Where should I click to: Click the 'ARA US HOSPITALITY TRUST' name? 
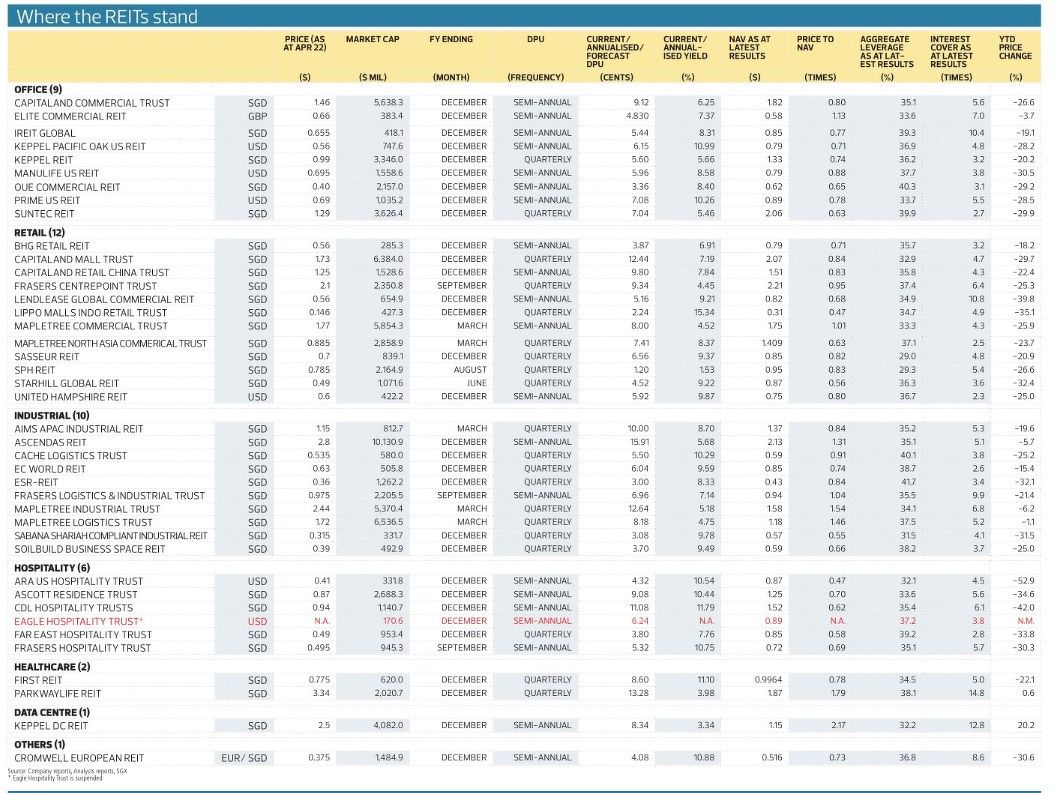79,582
